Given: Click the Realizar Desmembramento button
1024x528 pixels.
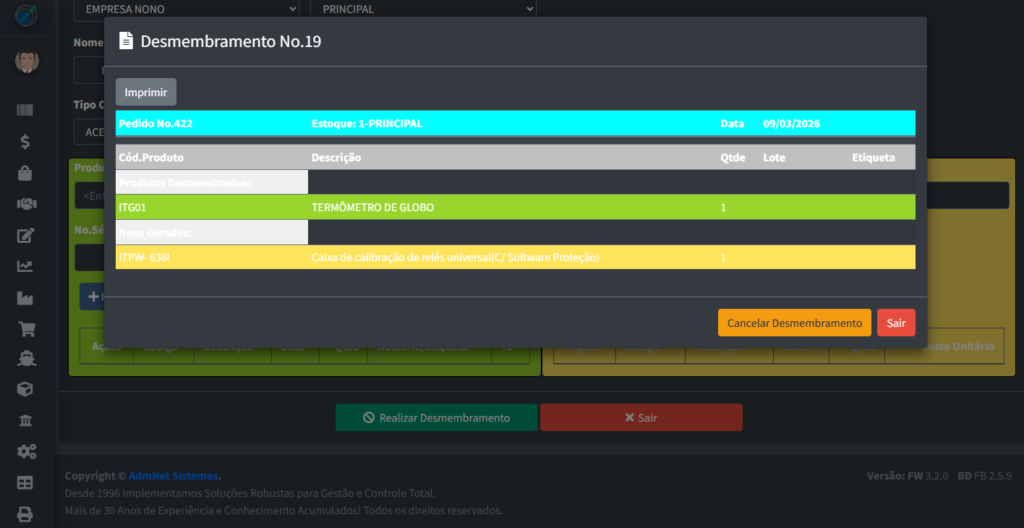Looking at the screenshot, I should coord(436,418).
